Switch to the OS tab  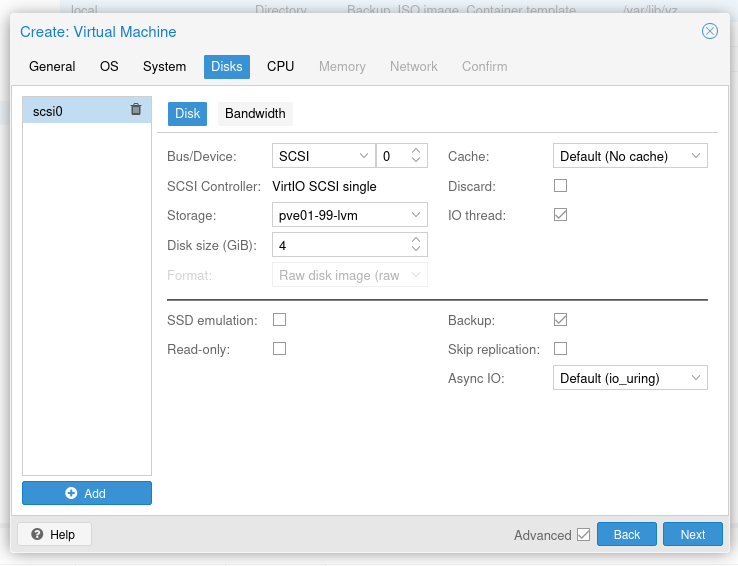[x=109, y=66]
